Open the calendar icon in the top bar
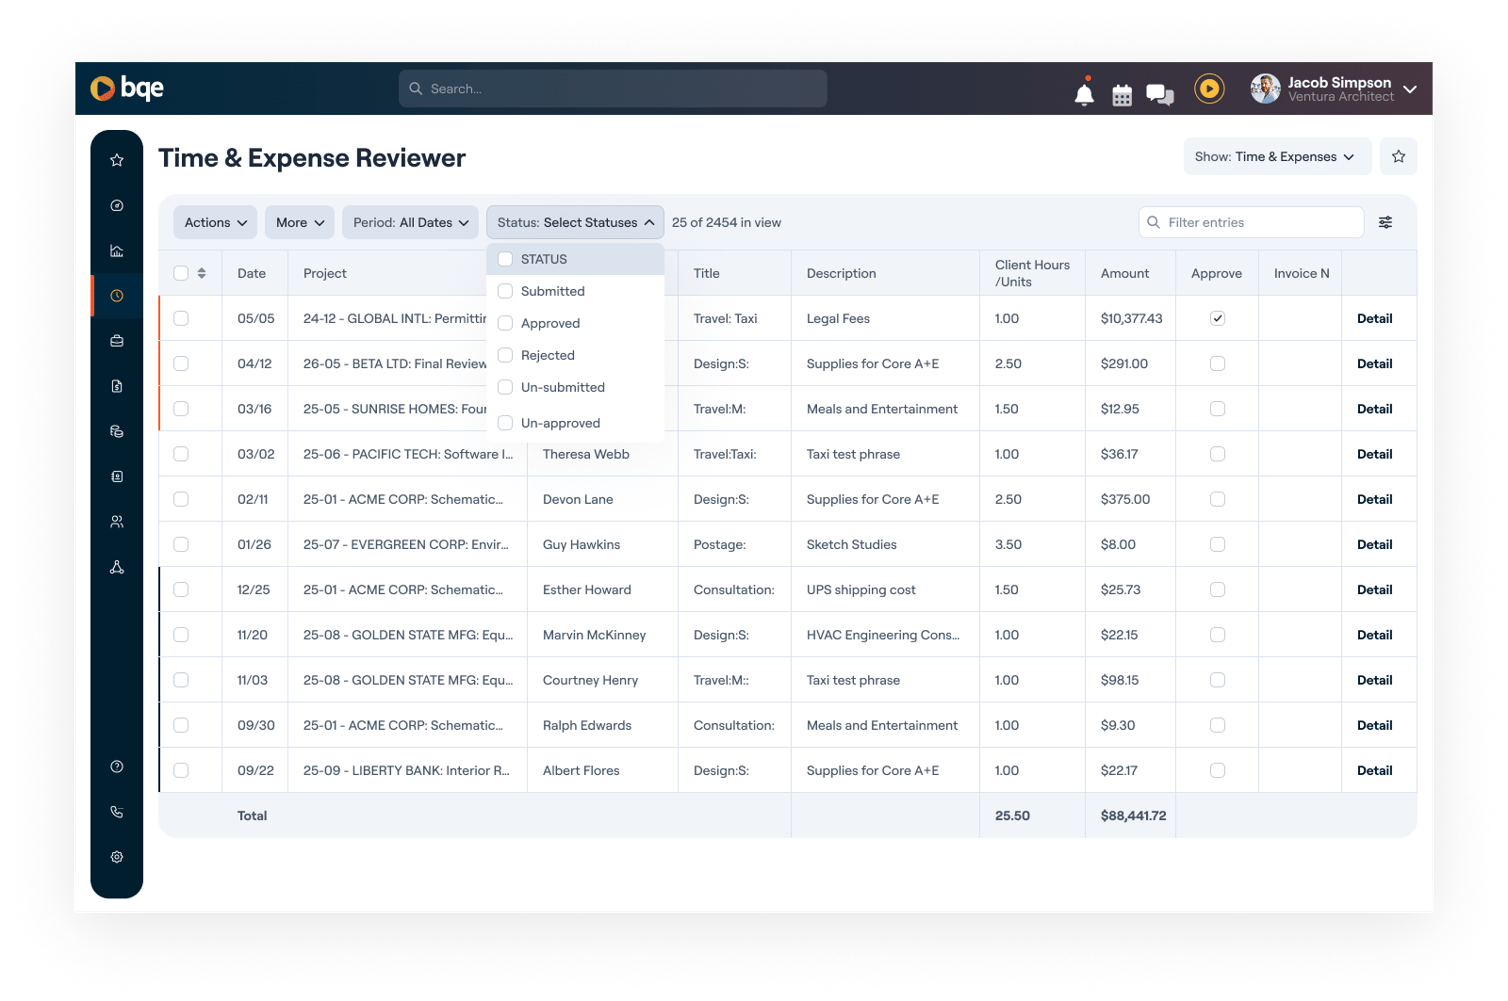The height and width of the screenshot is (1001, 1508). [x=1121, y=93]
